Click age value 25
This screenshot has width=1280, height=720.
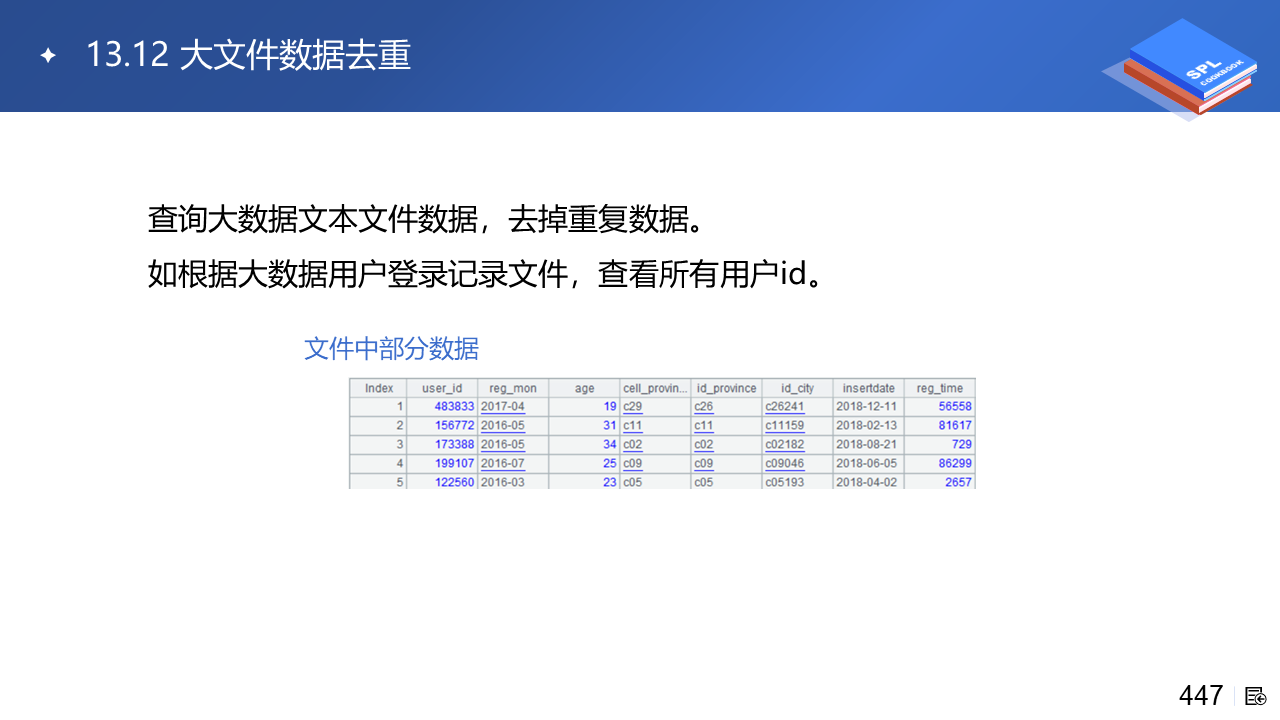pos(610,464)
